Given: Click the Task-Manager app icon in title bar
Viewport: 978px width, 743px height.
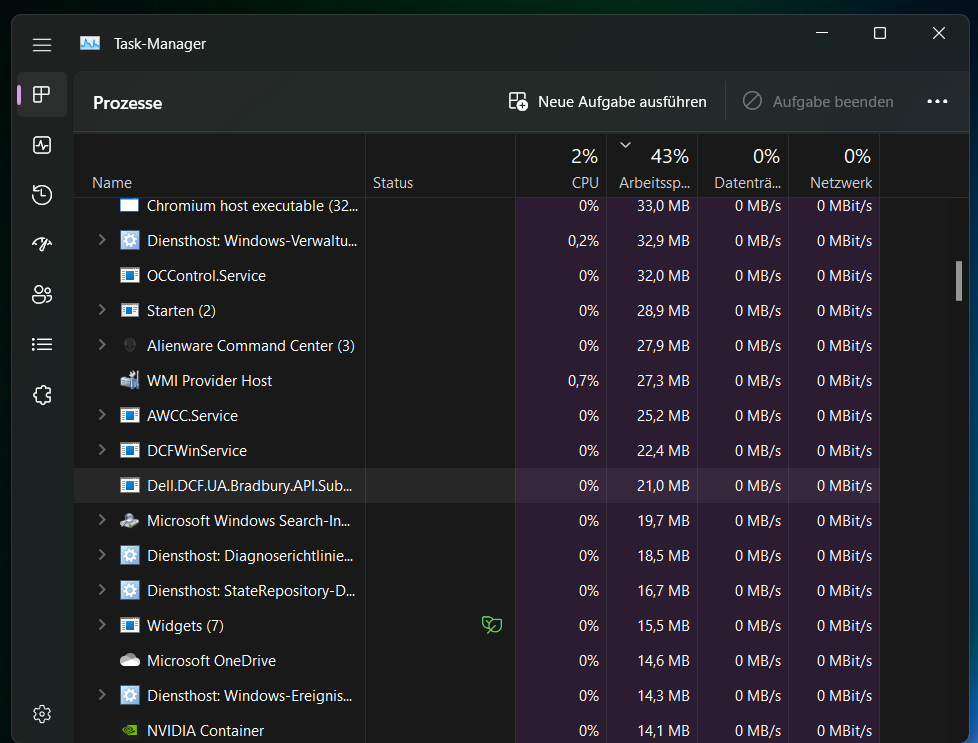Looking at the screenshot, I should (x=90, y=44).
